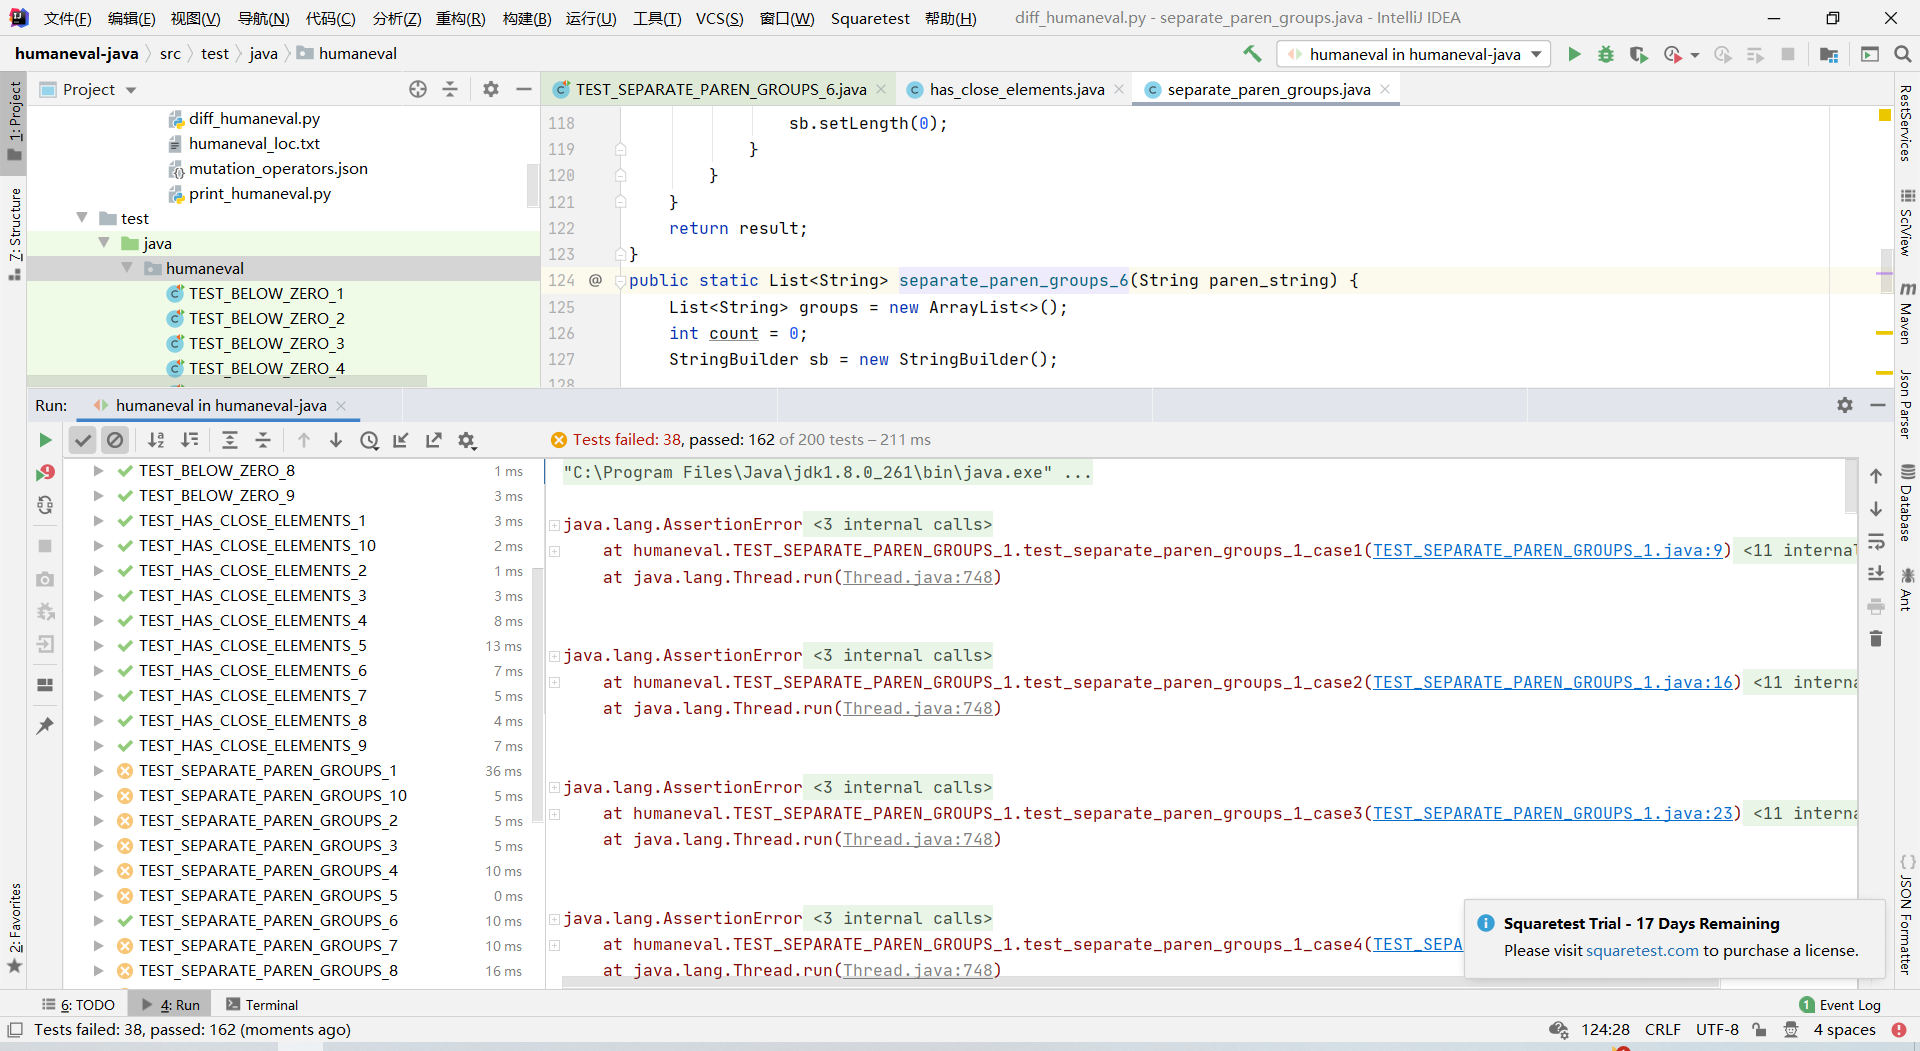
Task: Run humaneval configuration from the main toolbar
Action: [1574, 54]
